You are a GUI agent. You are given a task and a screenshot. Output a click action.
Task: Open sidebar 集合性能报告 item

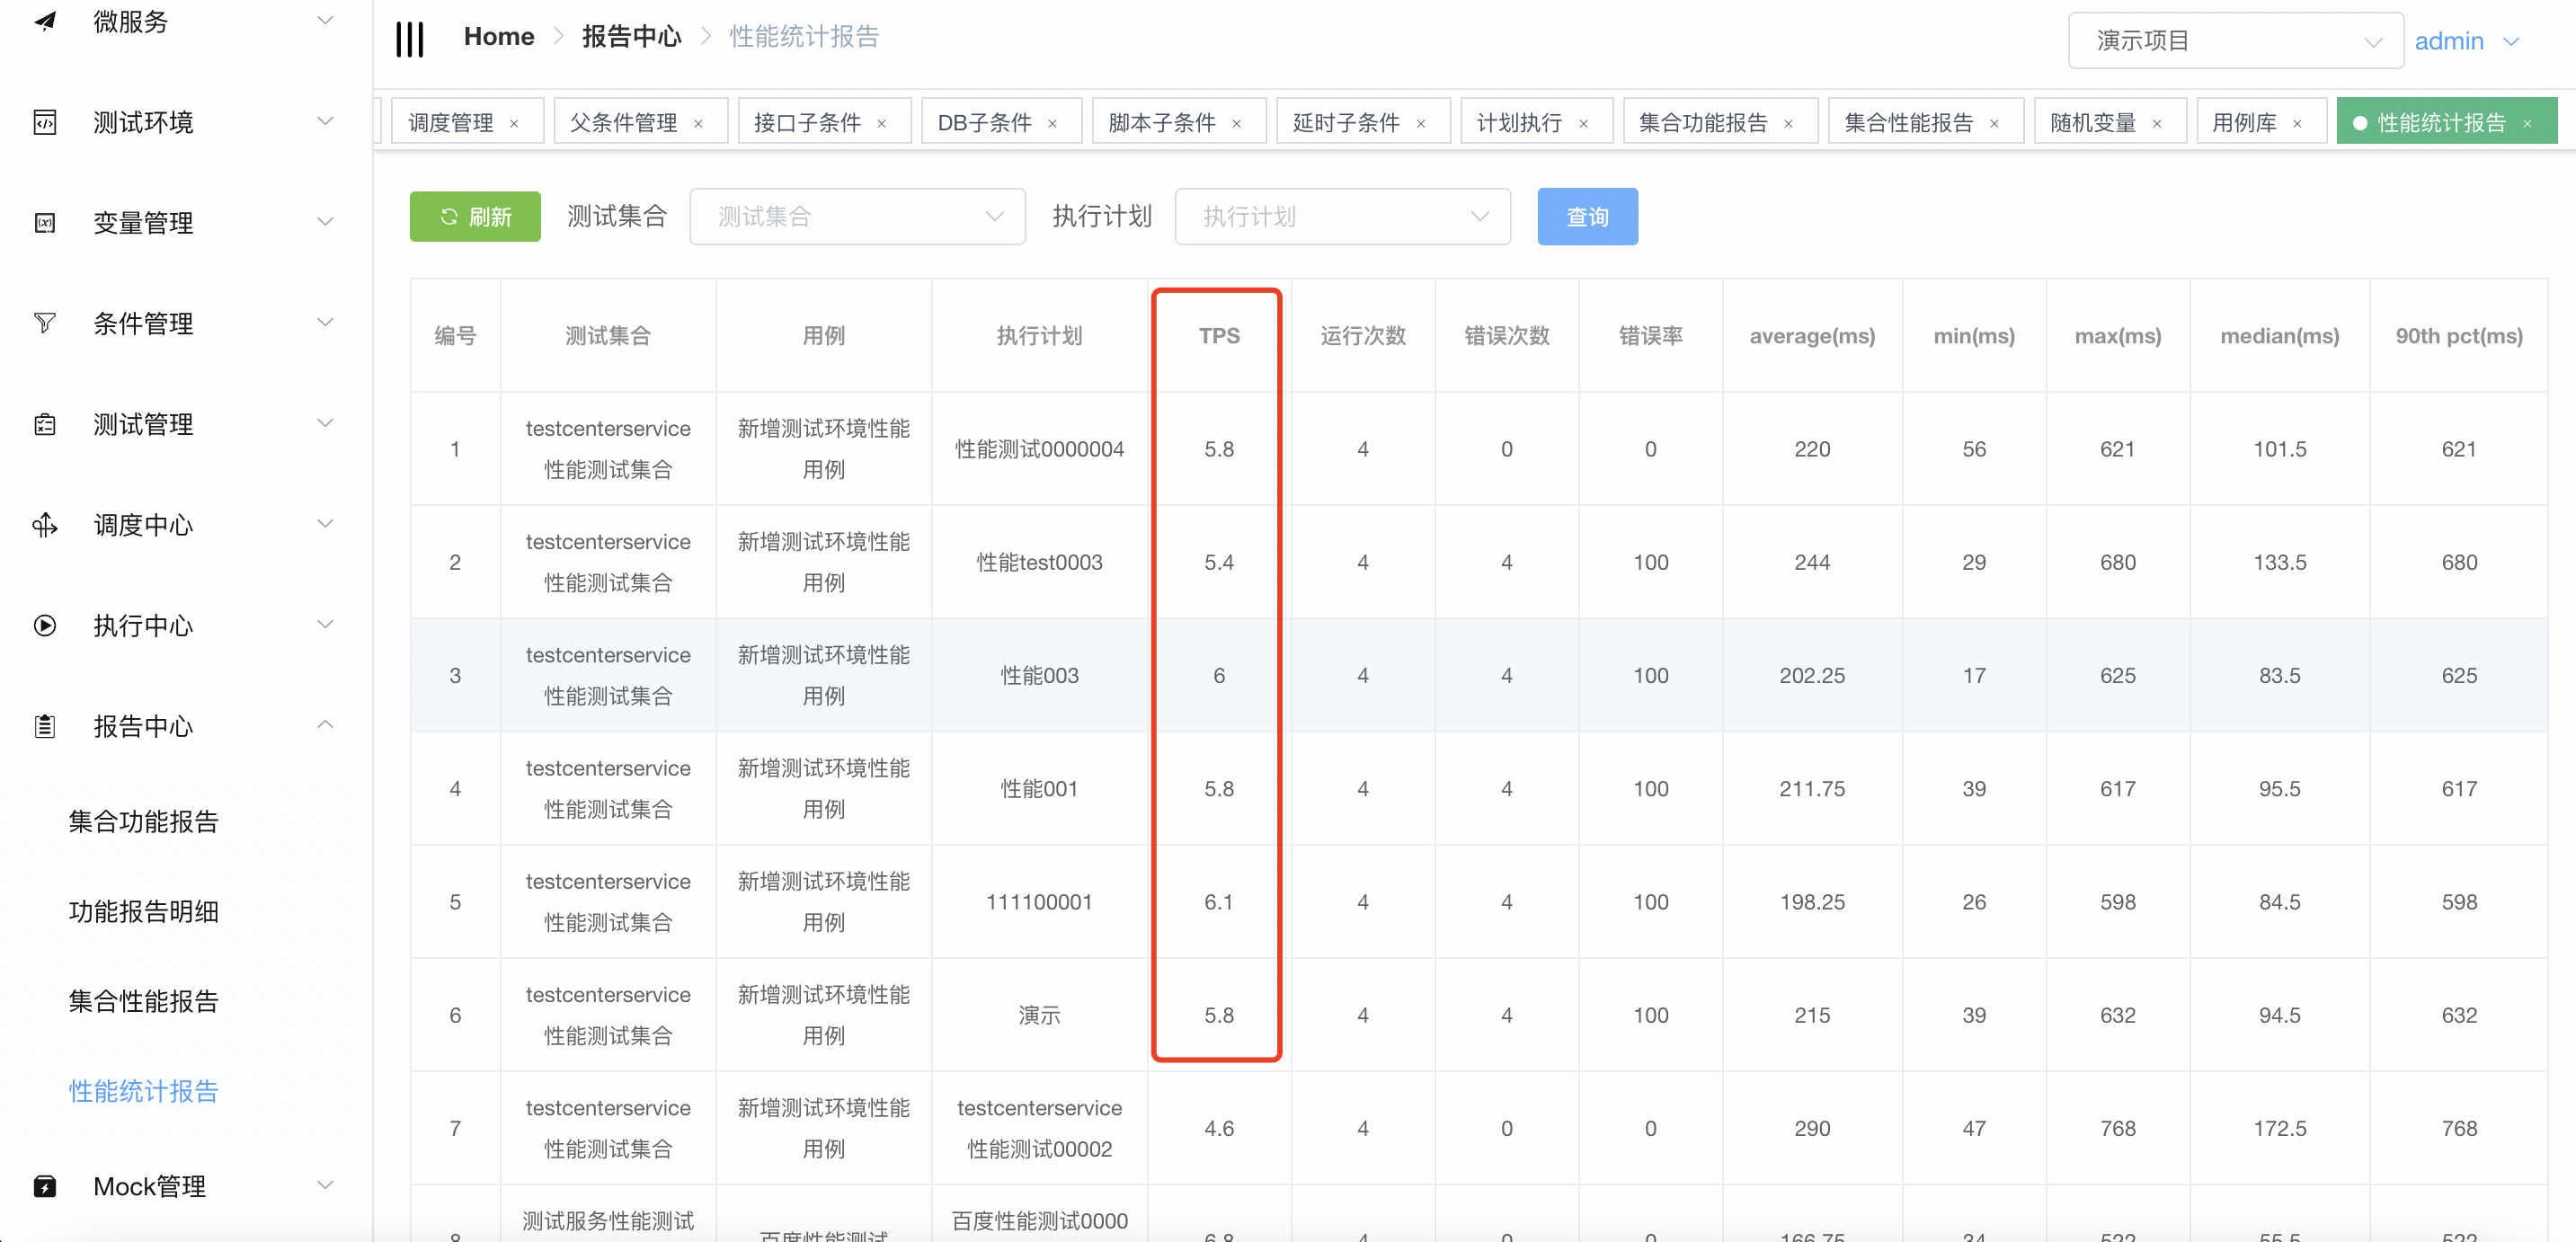[x=143, y=1002]
